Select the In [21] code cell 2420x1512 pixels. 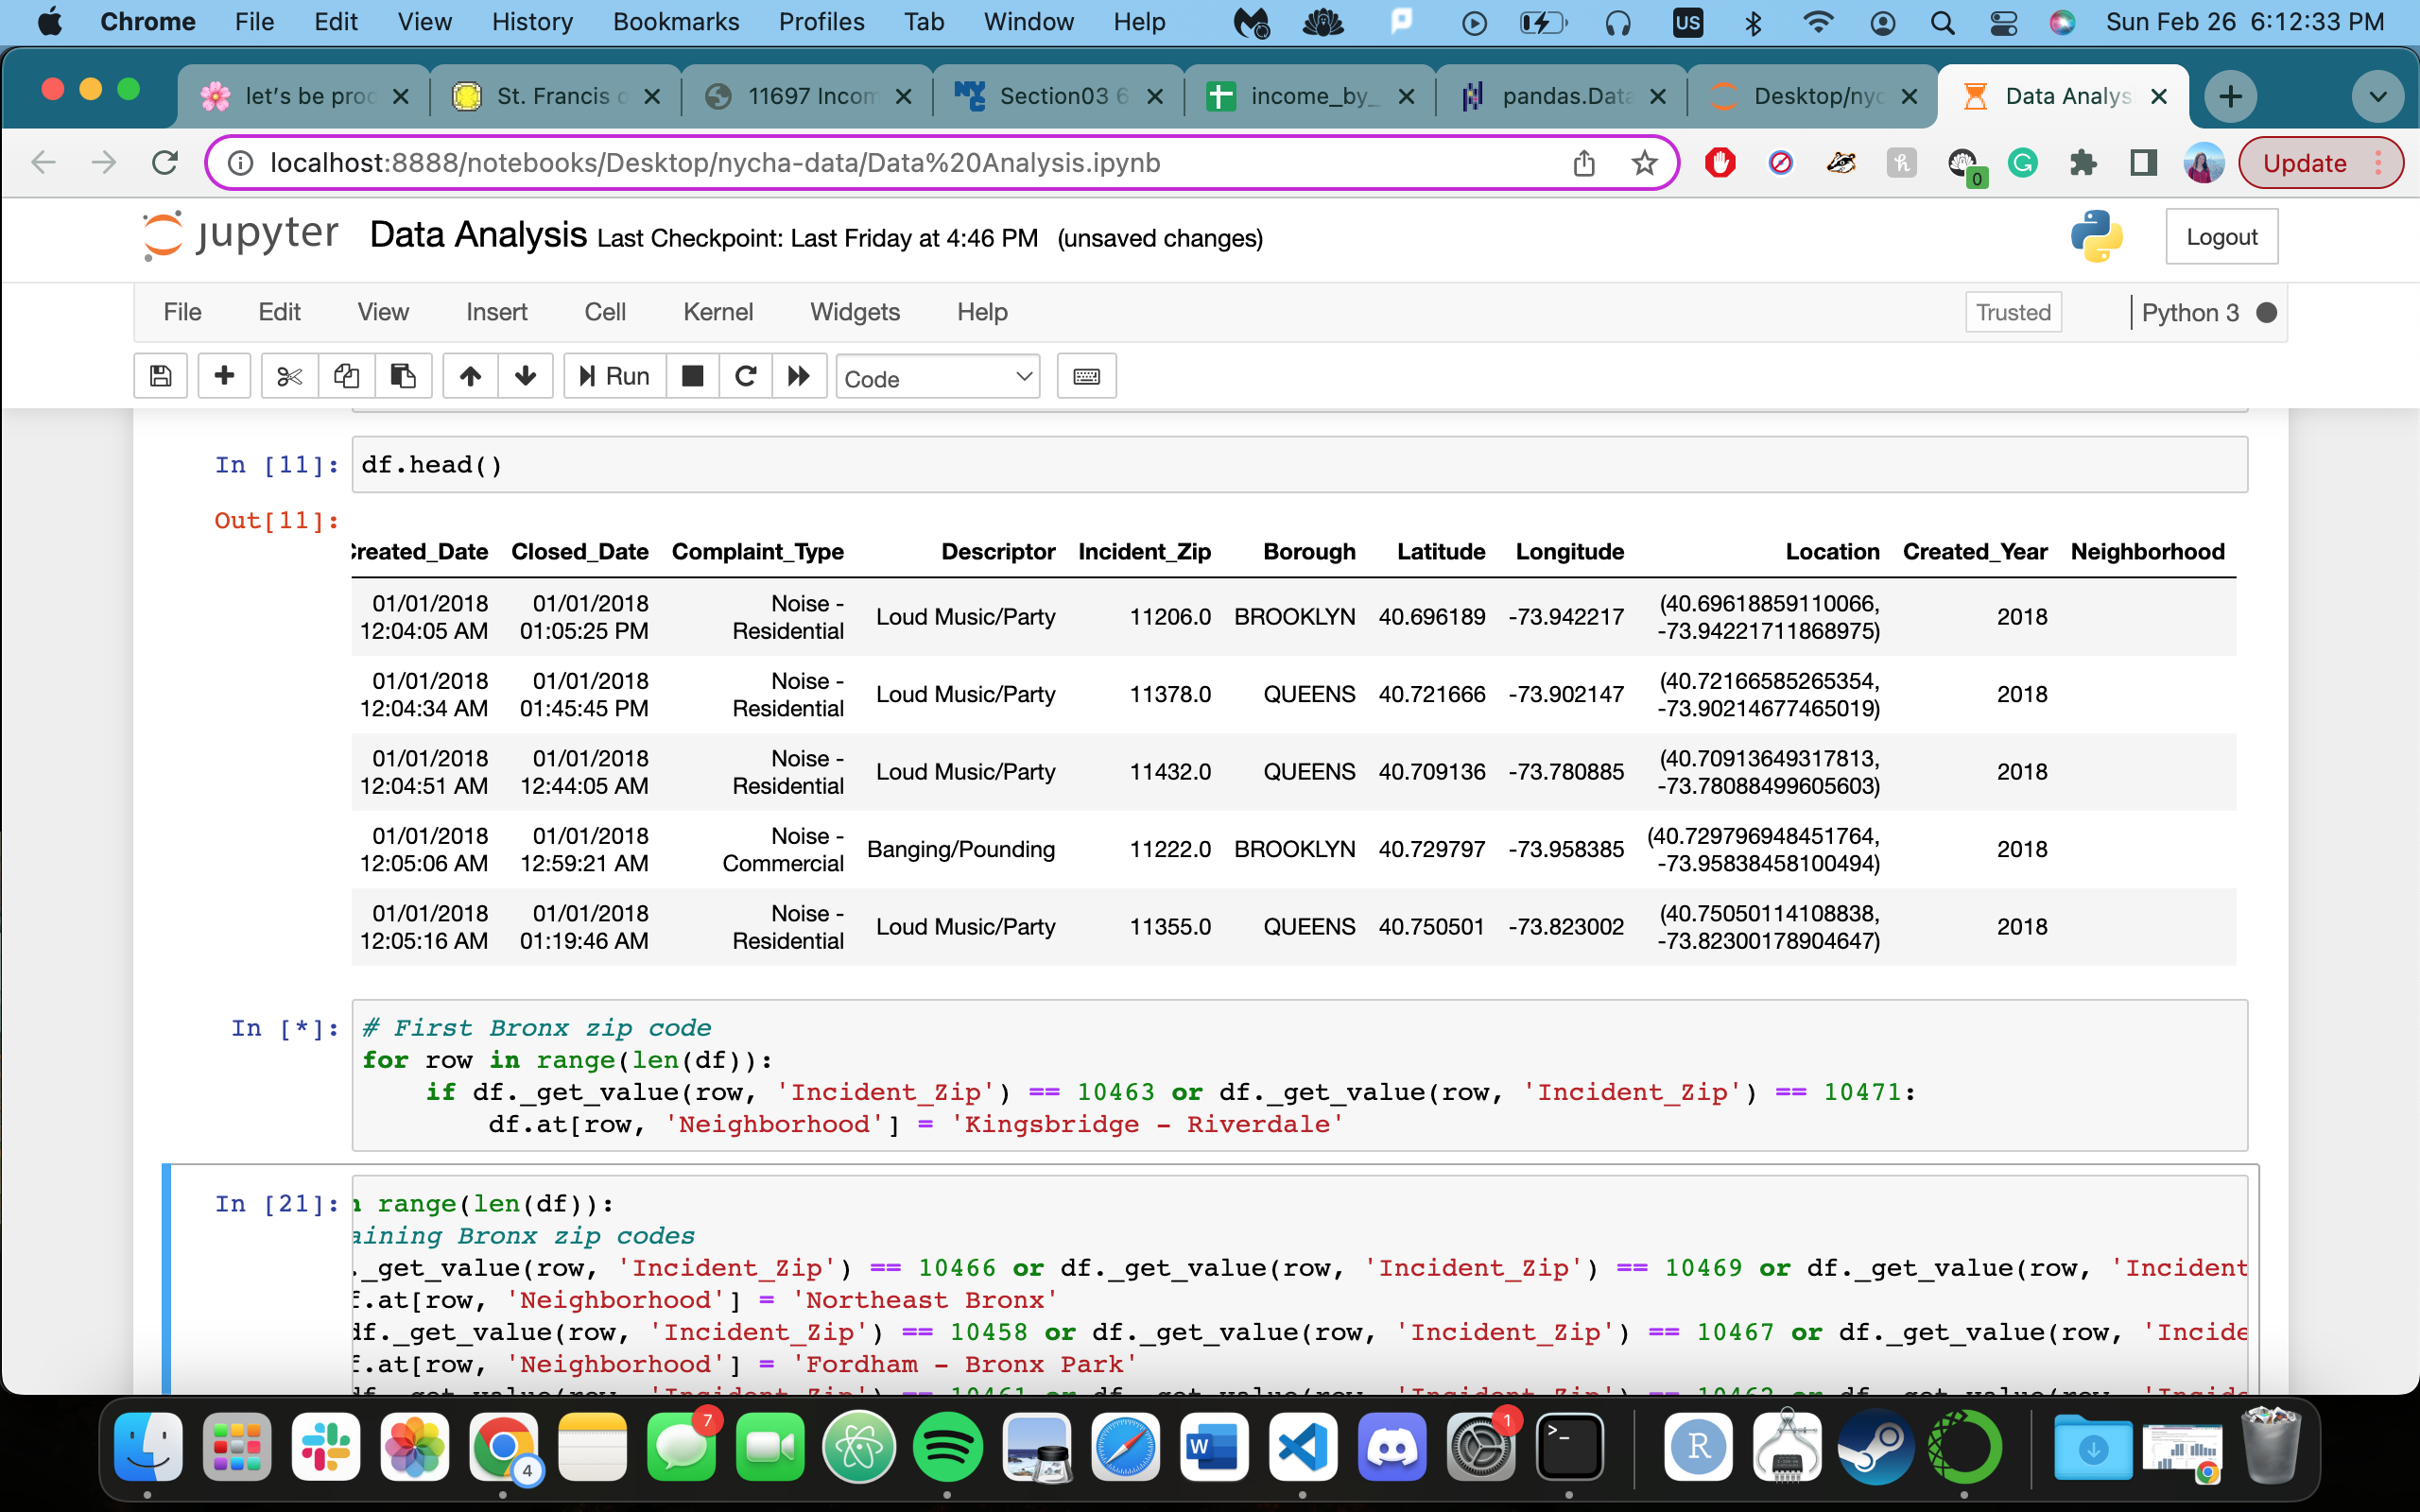pyautogui.click(x=1299, y=1284)
